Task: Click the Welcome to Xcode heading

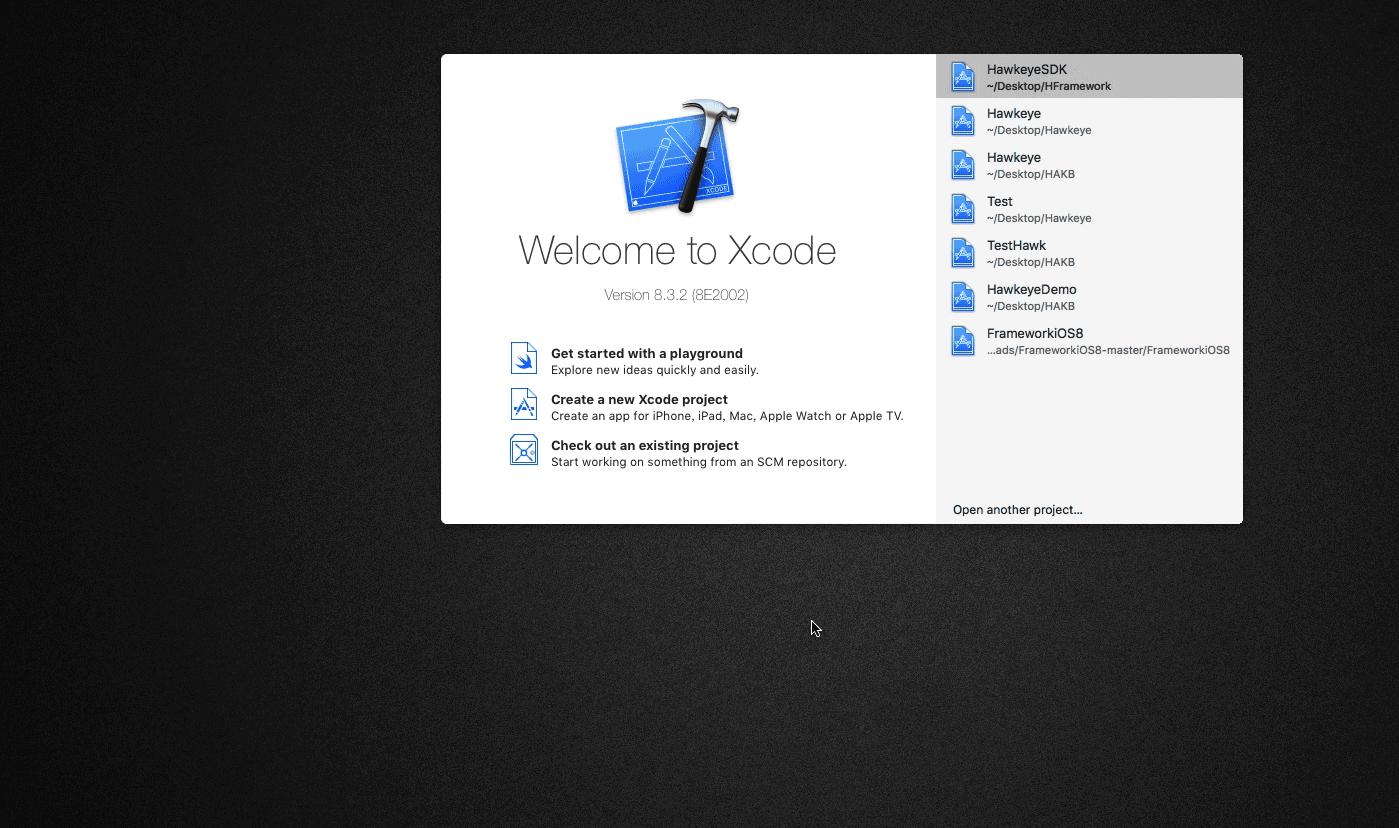Action: pyautogui.click(x=677, y=250)
